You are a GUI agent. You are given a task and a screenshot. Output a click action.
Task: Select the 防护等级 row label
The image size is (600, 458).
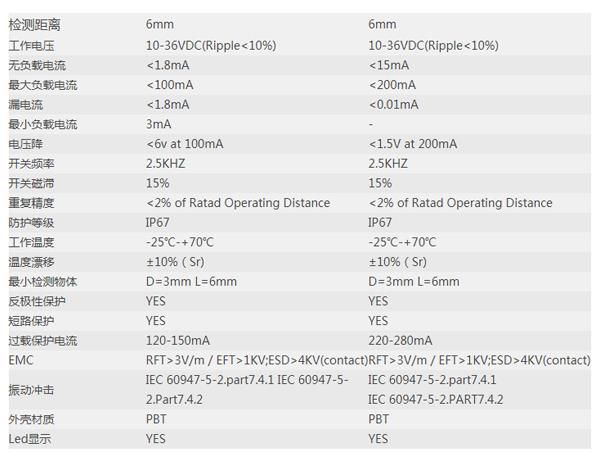pyautogui.click(x=31, y=223)
